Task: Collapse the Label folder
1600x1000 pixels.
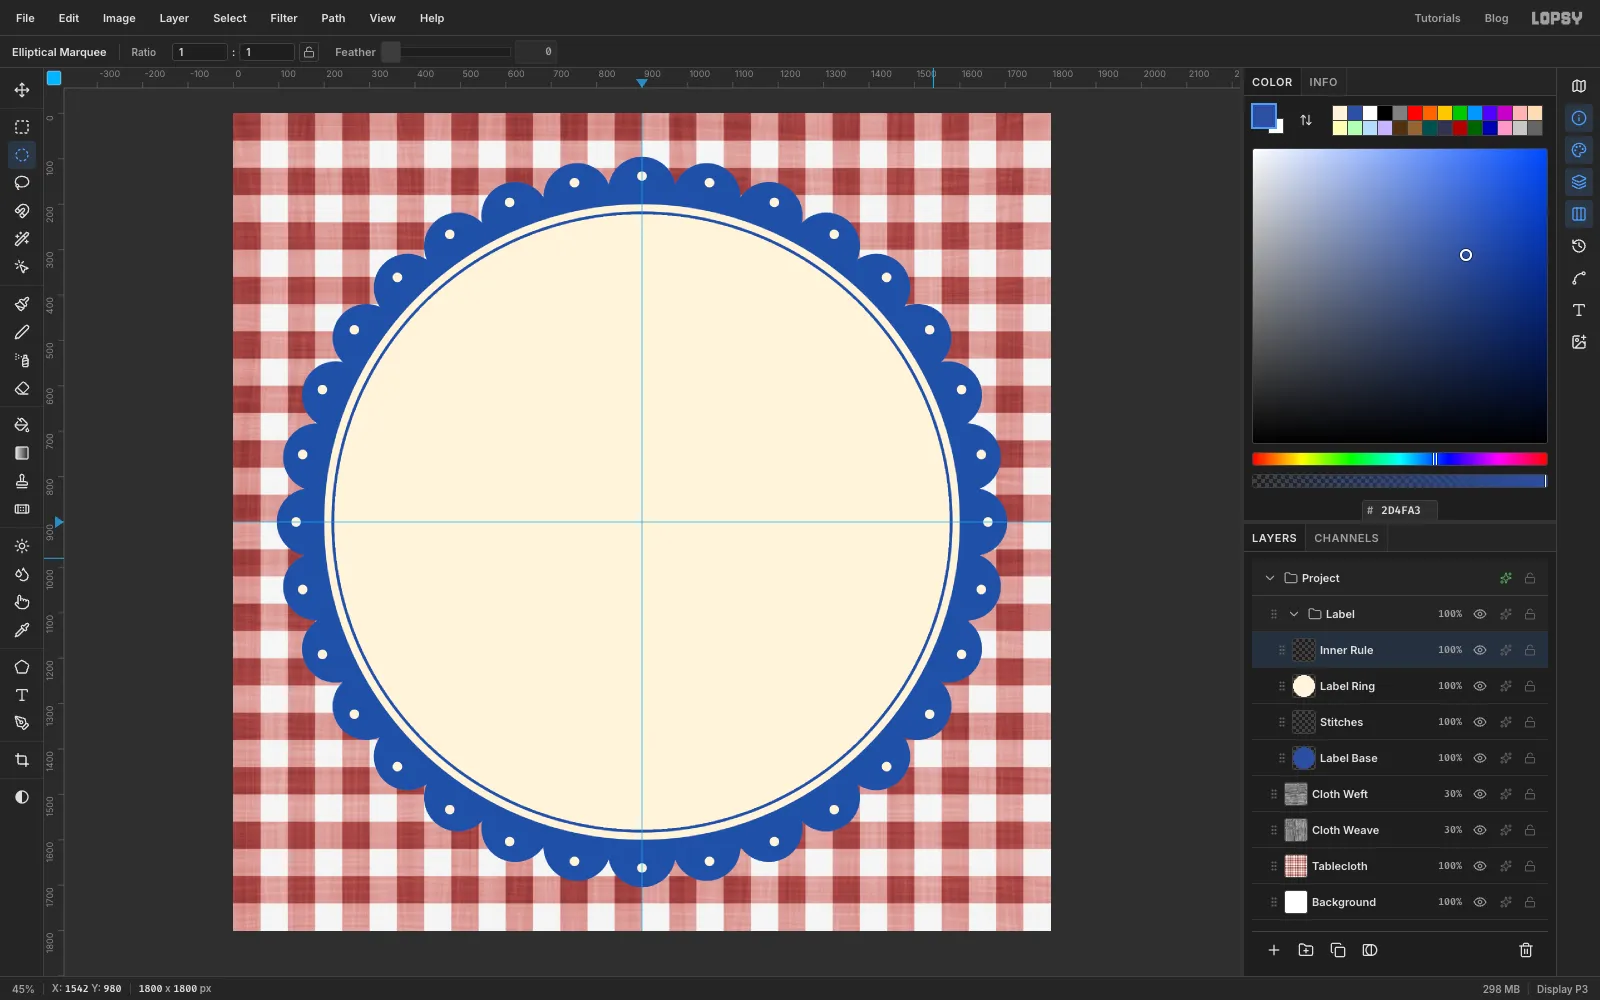Action: [x=1294, y=614]
